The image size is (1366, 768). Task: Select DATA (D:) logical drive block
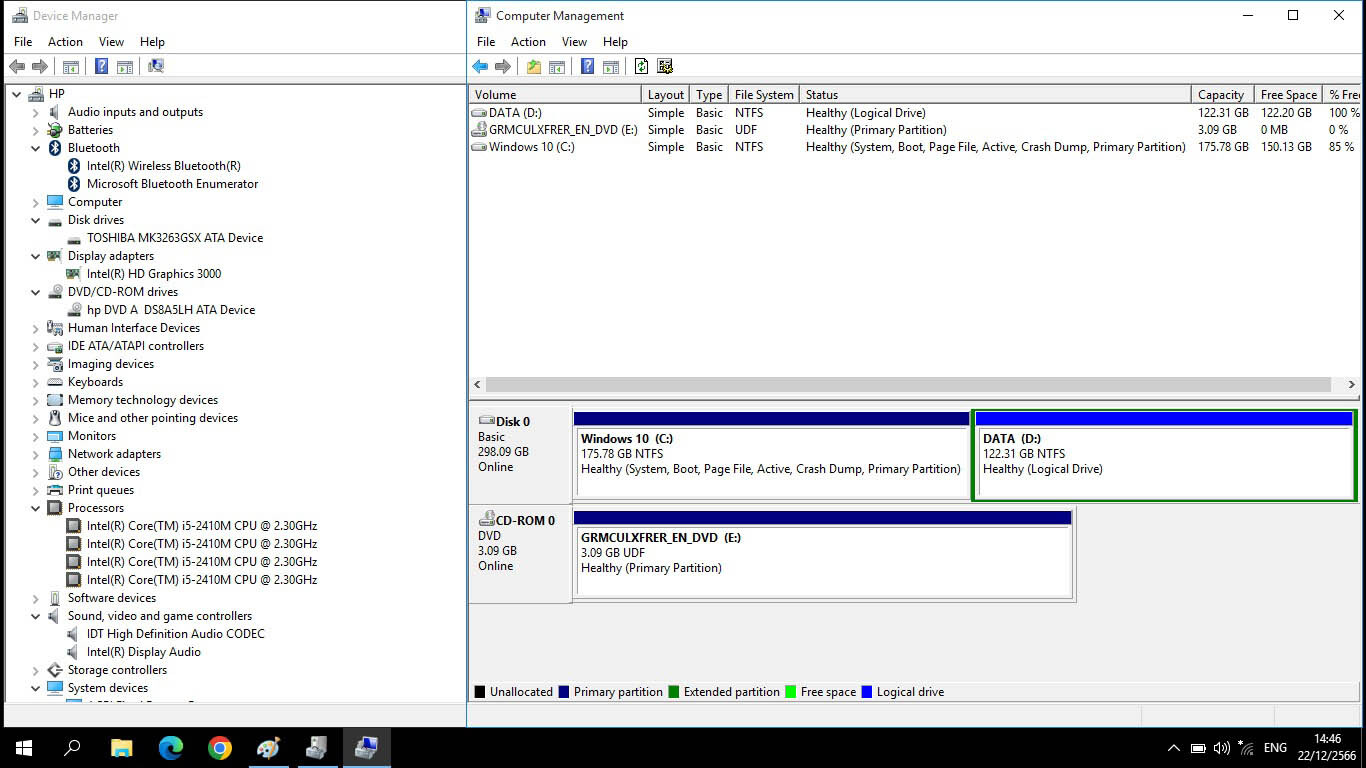pos(1164,454)
